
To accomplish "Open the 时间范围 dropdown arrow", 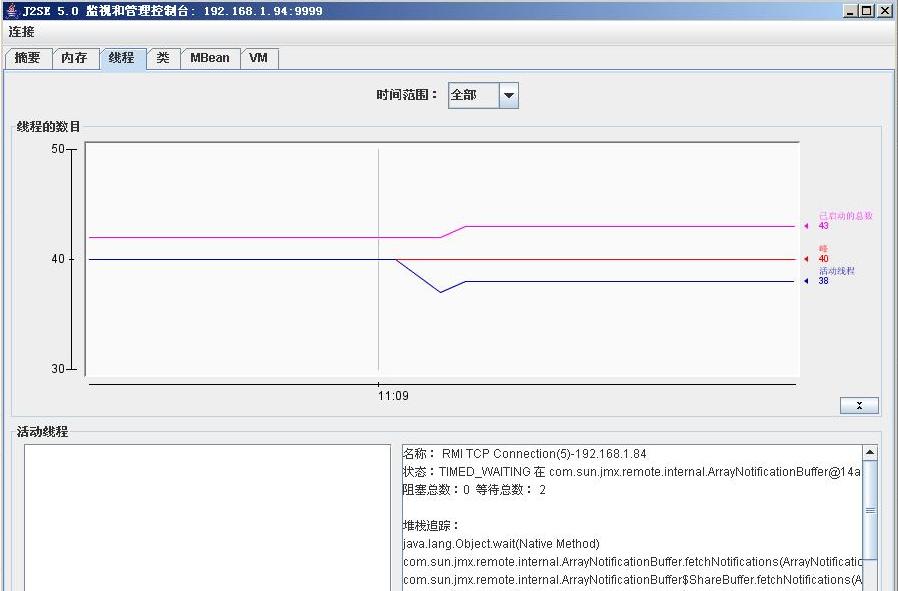I will click(509, 96).
